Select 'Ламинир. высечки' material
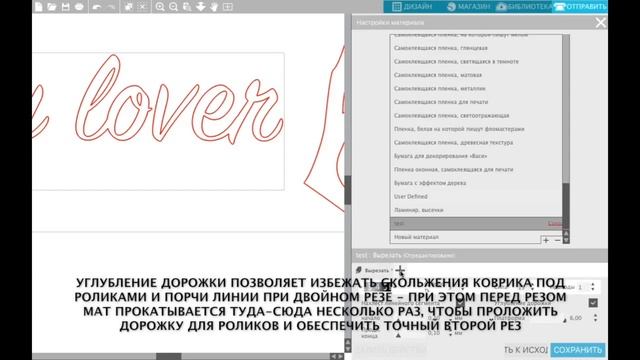This screenshot has width=640, height=360. point(476,210)
